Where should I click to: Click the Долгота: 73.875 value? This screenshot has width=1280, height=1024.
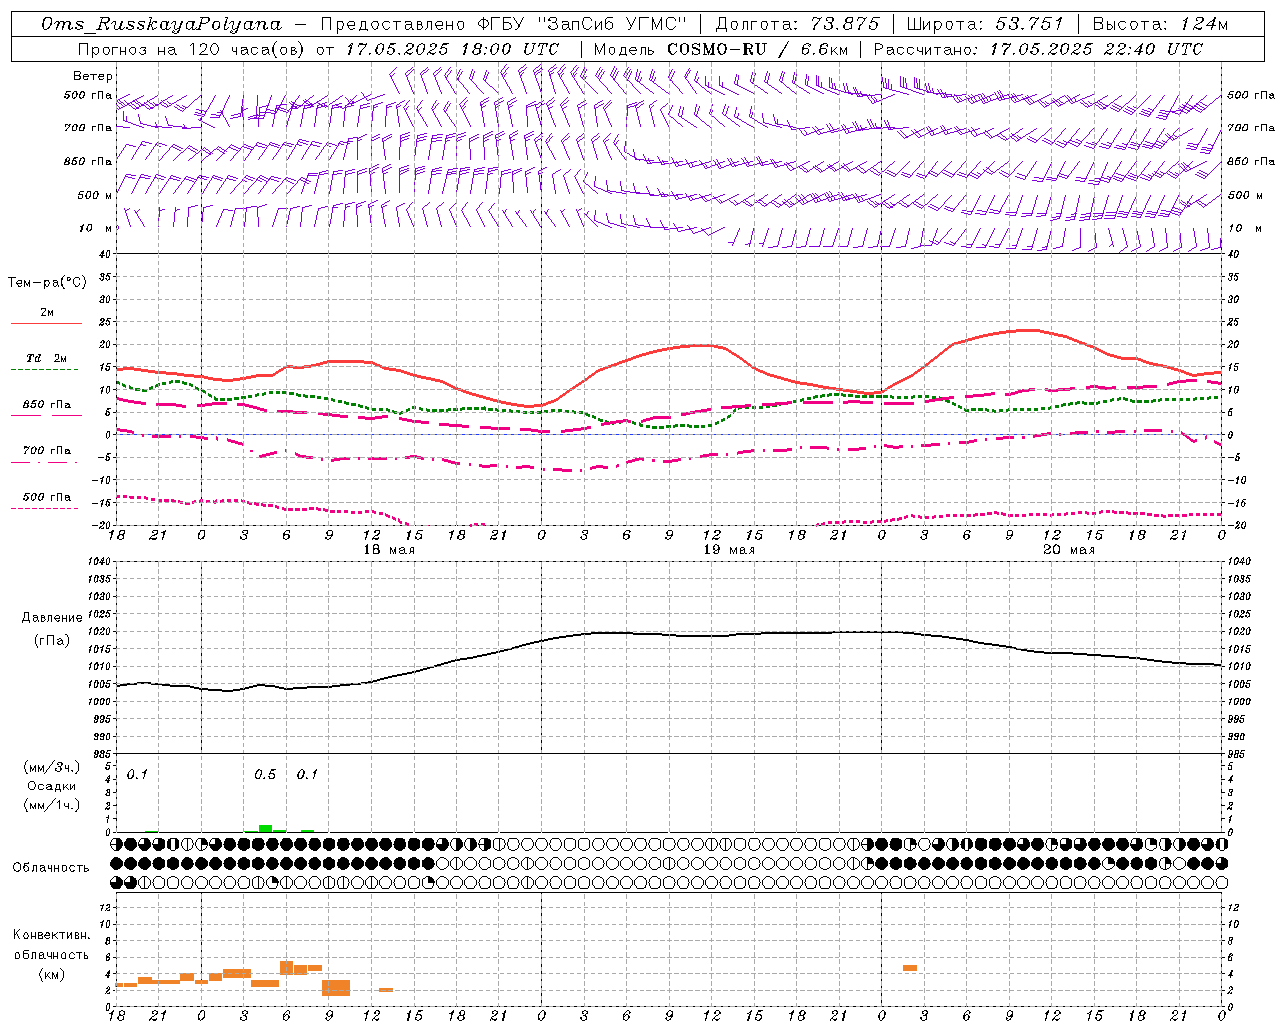[797, 24]
